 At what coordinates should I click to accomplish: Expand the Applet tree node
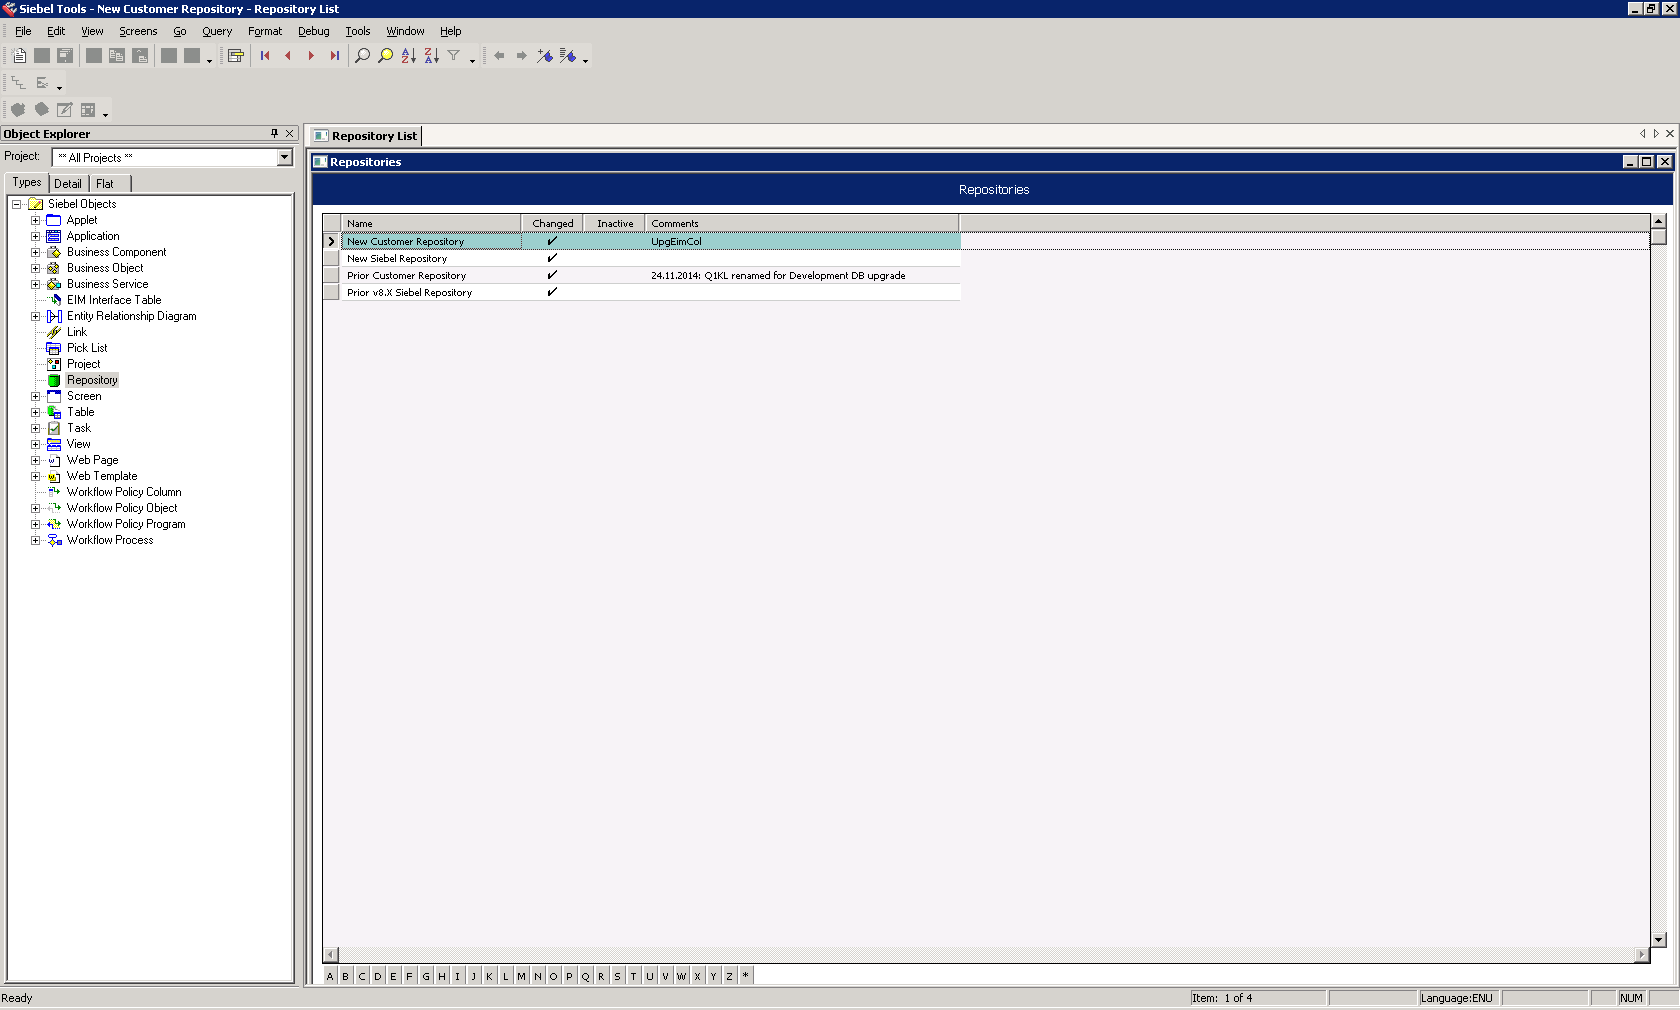[x=35, y=220]
